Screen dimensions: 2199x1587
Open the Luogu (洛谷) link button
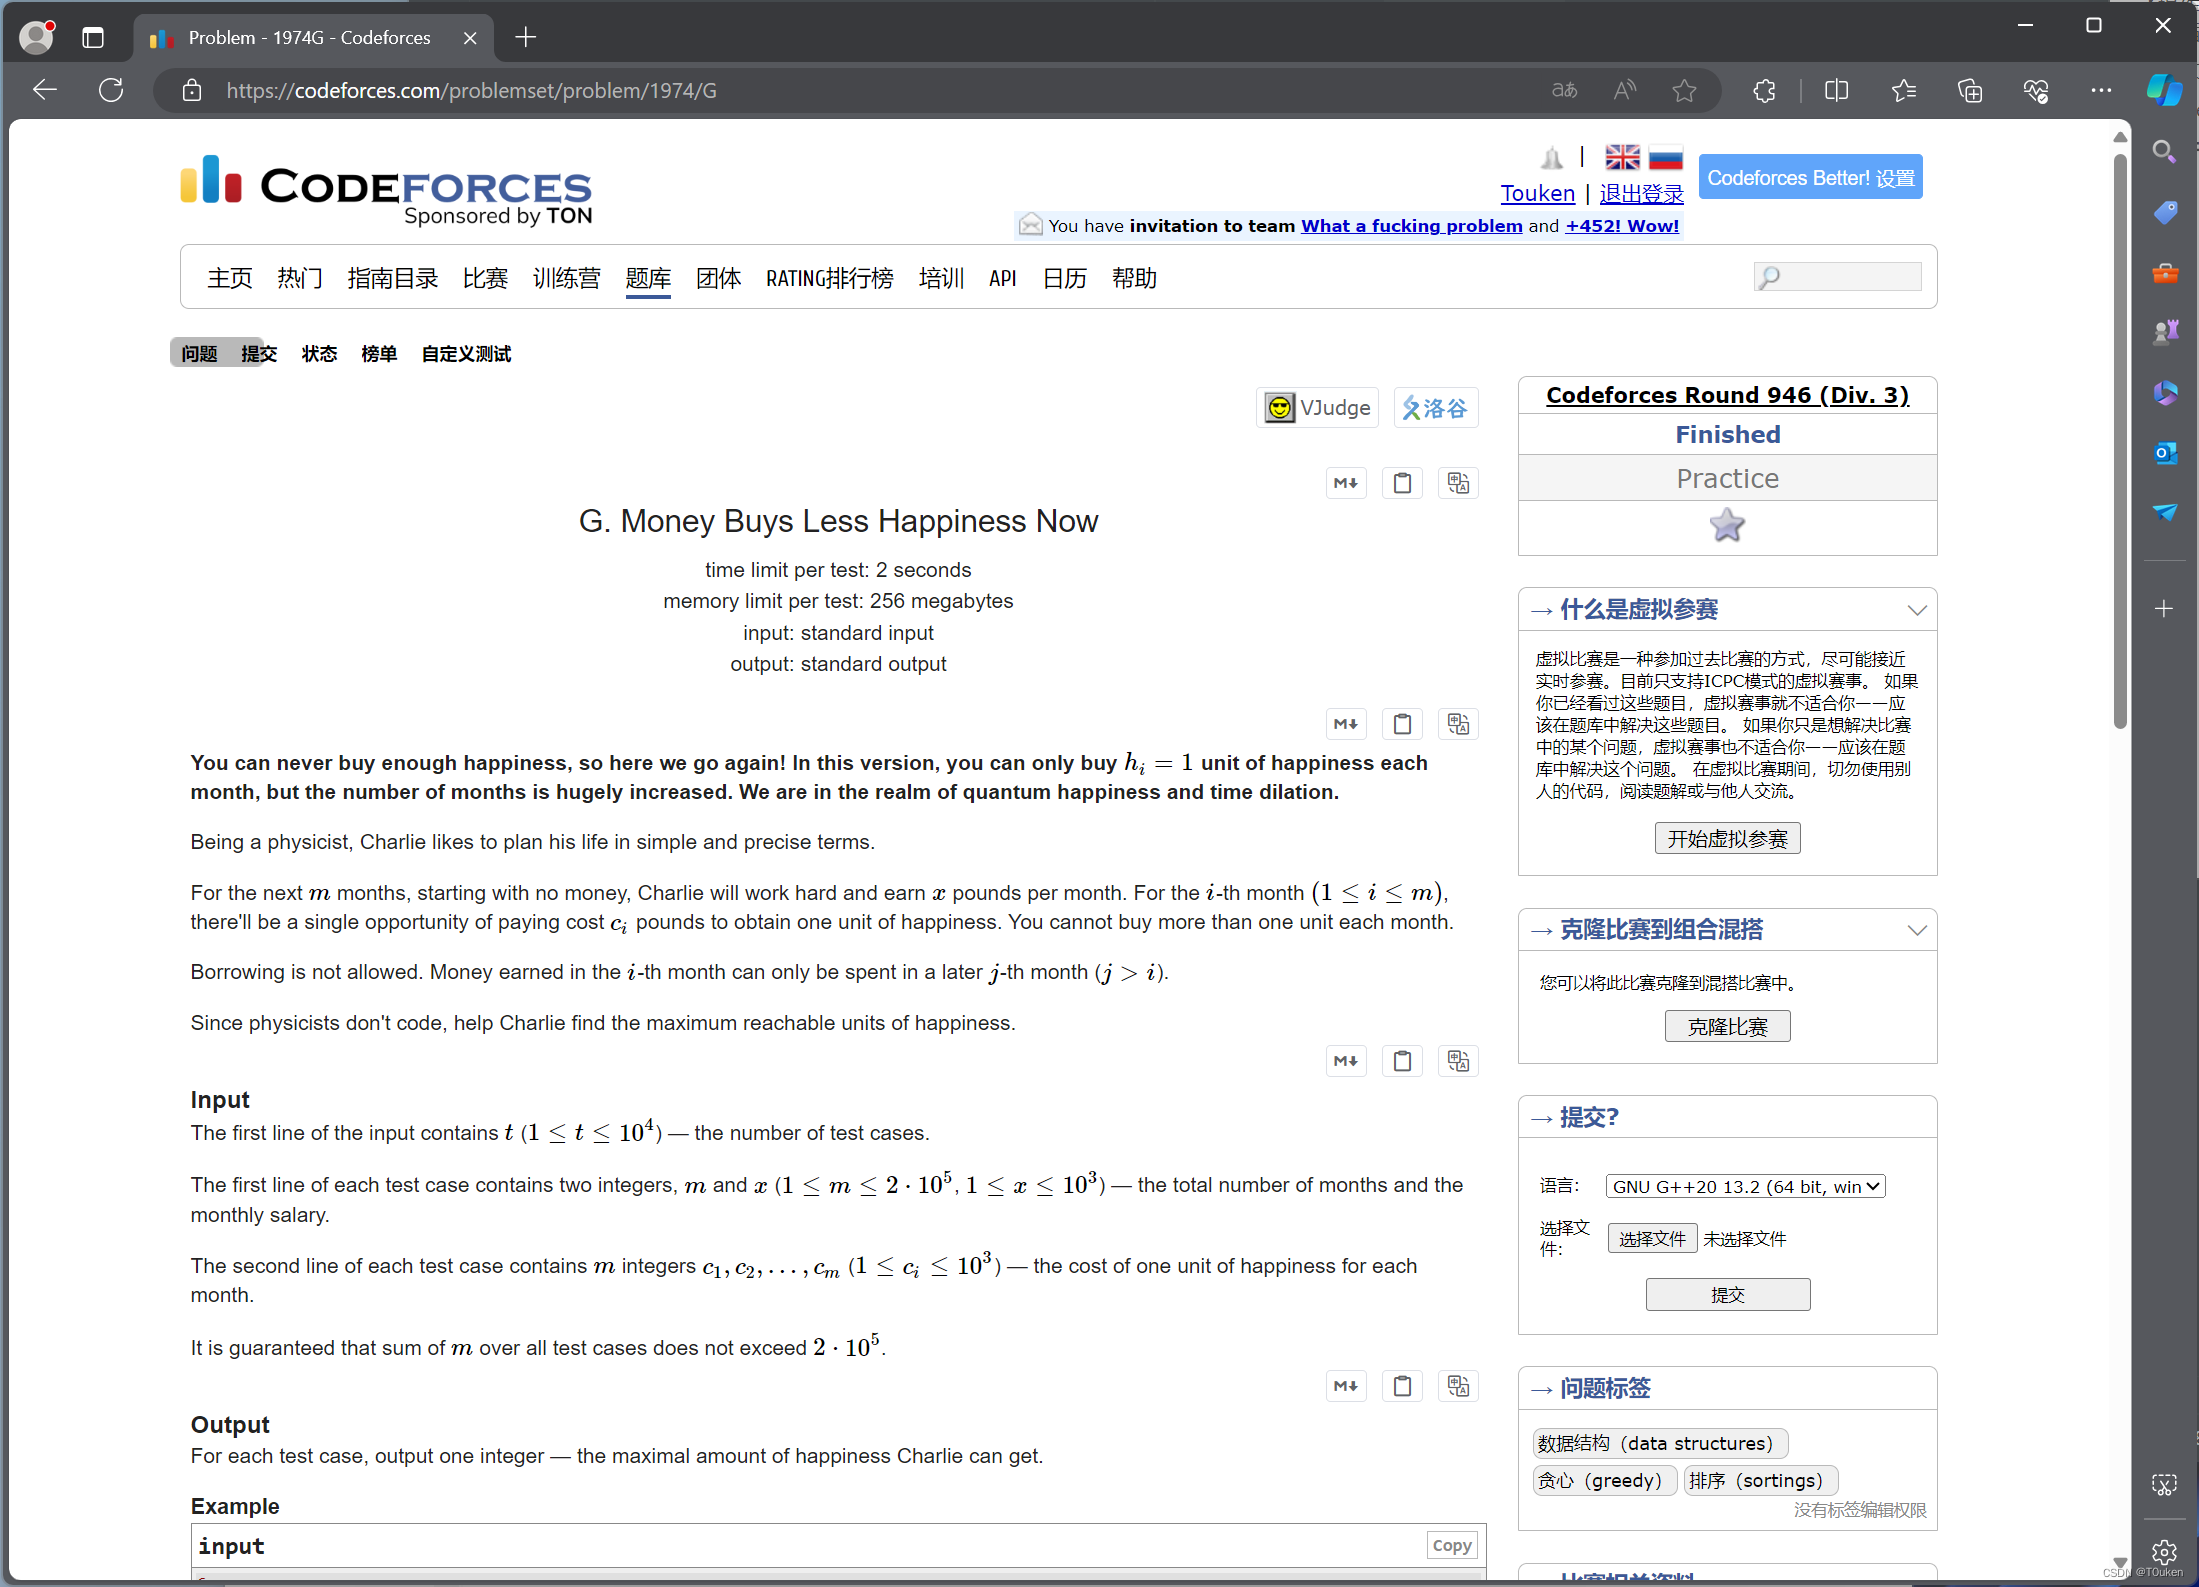coord(1435,408)
